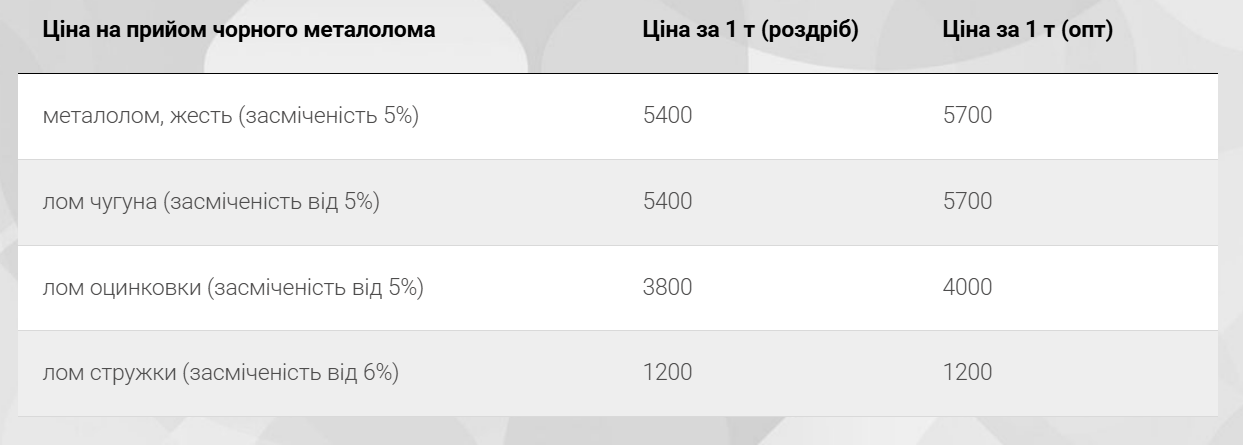Click retail price 5400 for металолом, жесть
Viewport: 1243px width, 445px height.
coord(667,116)
